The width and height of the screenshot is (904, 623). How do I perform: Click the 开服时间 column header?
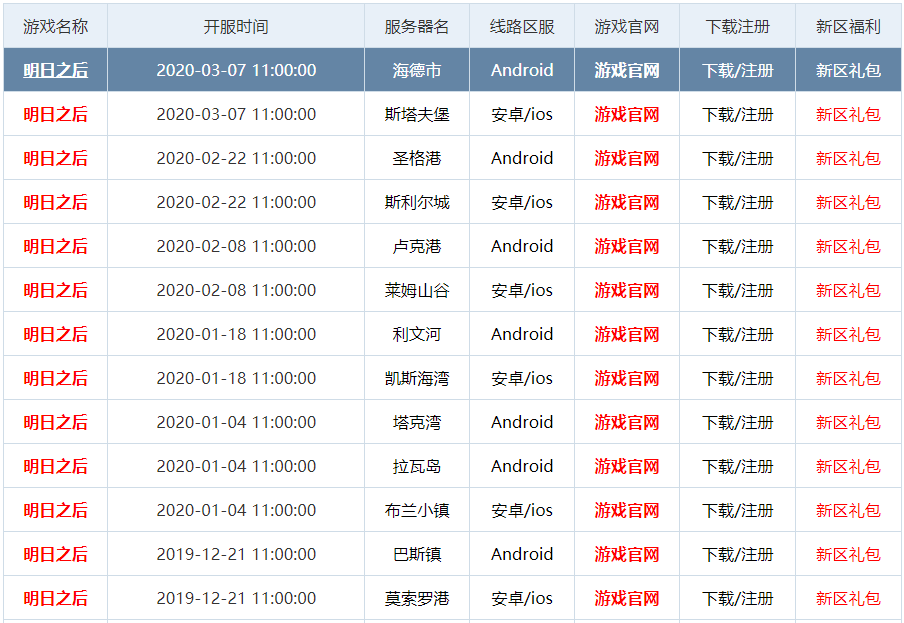tap(236, 26)
